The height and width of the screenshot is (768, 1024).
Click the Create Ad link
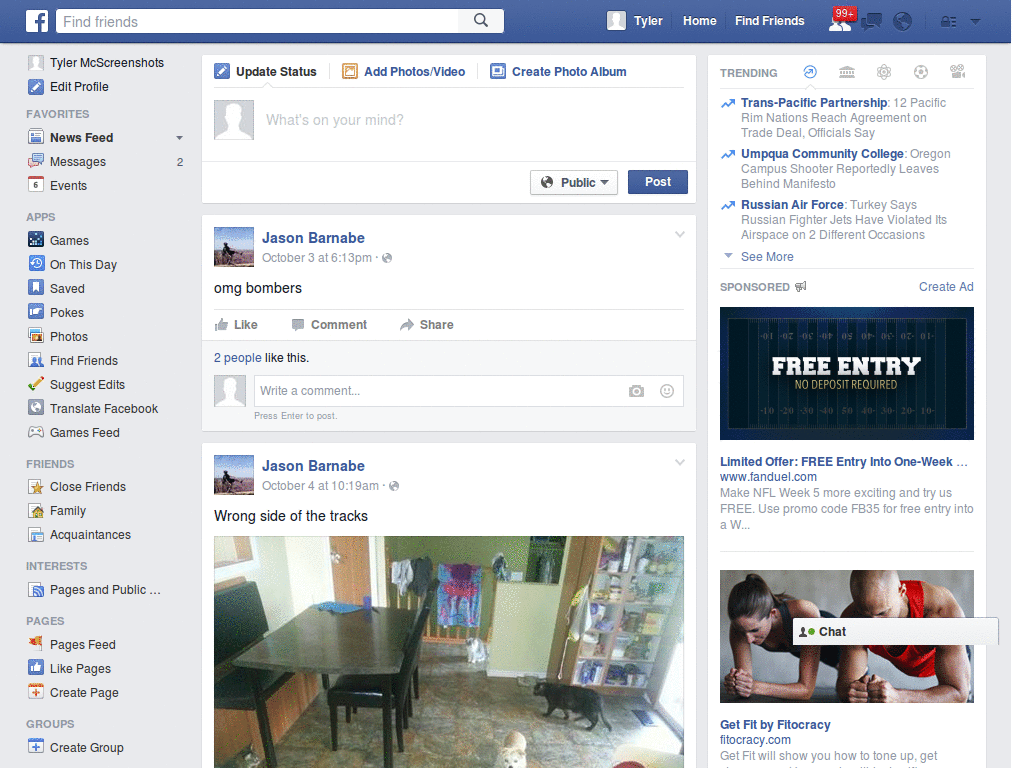[x=946, y=287]
